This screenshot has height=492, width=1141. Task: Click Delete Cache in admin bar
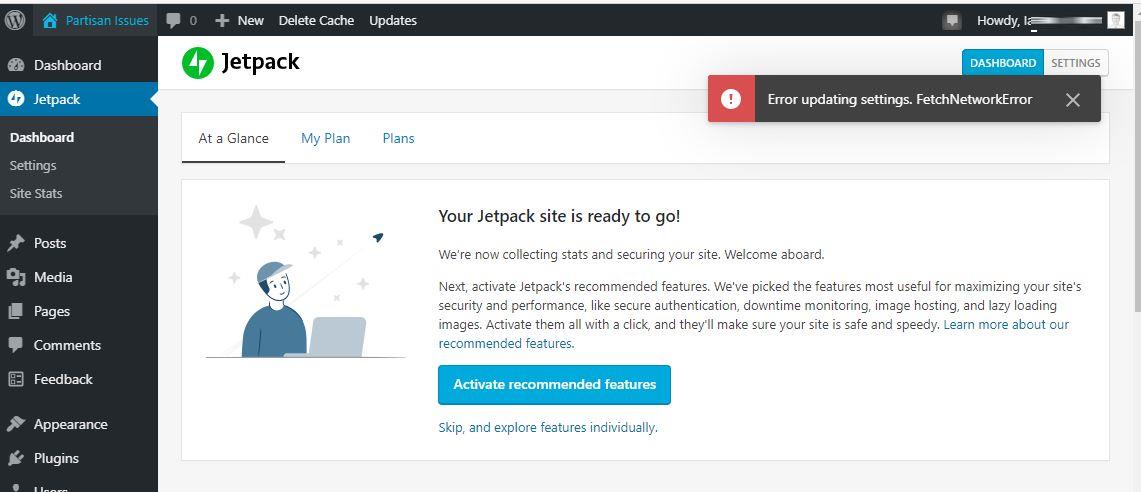316,20
